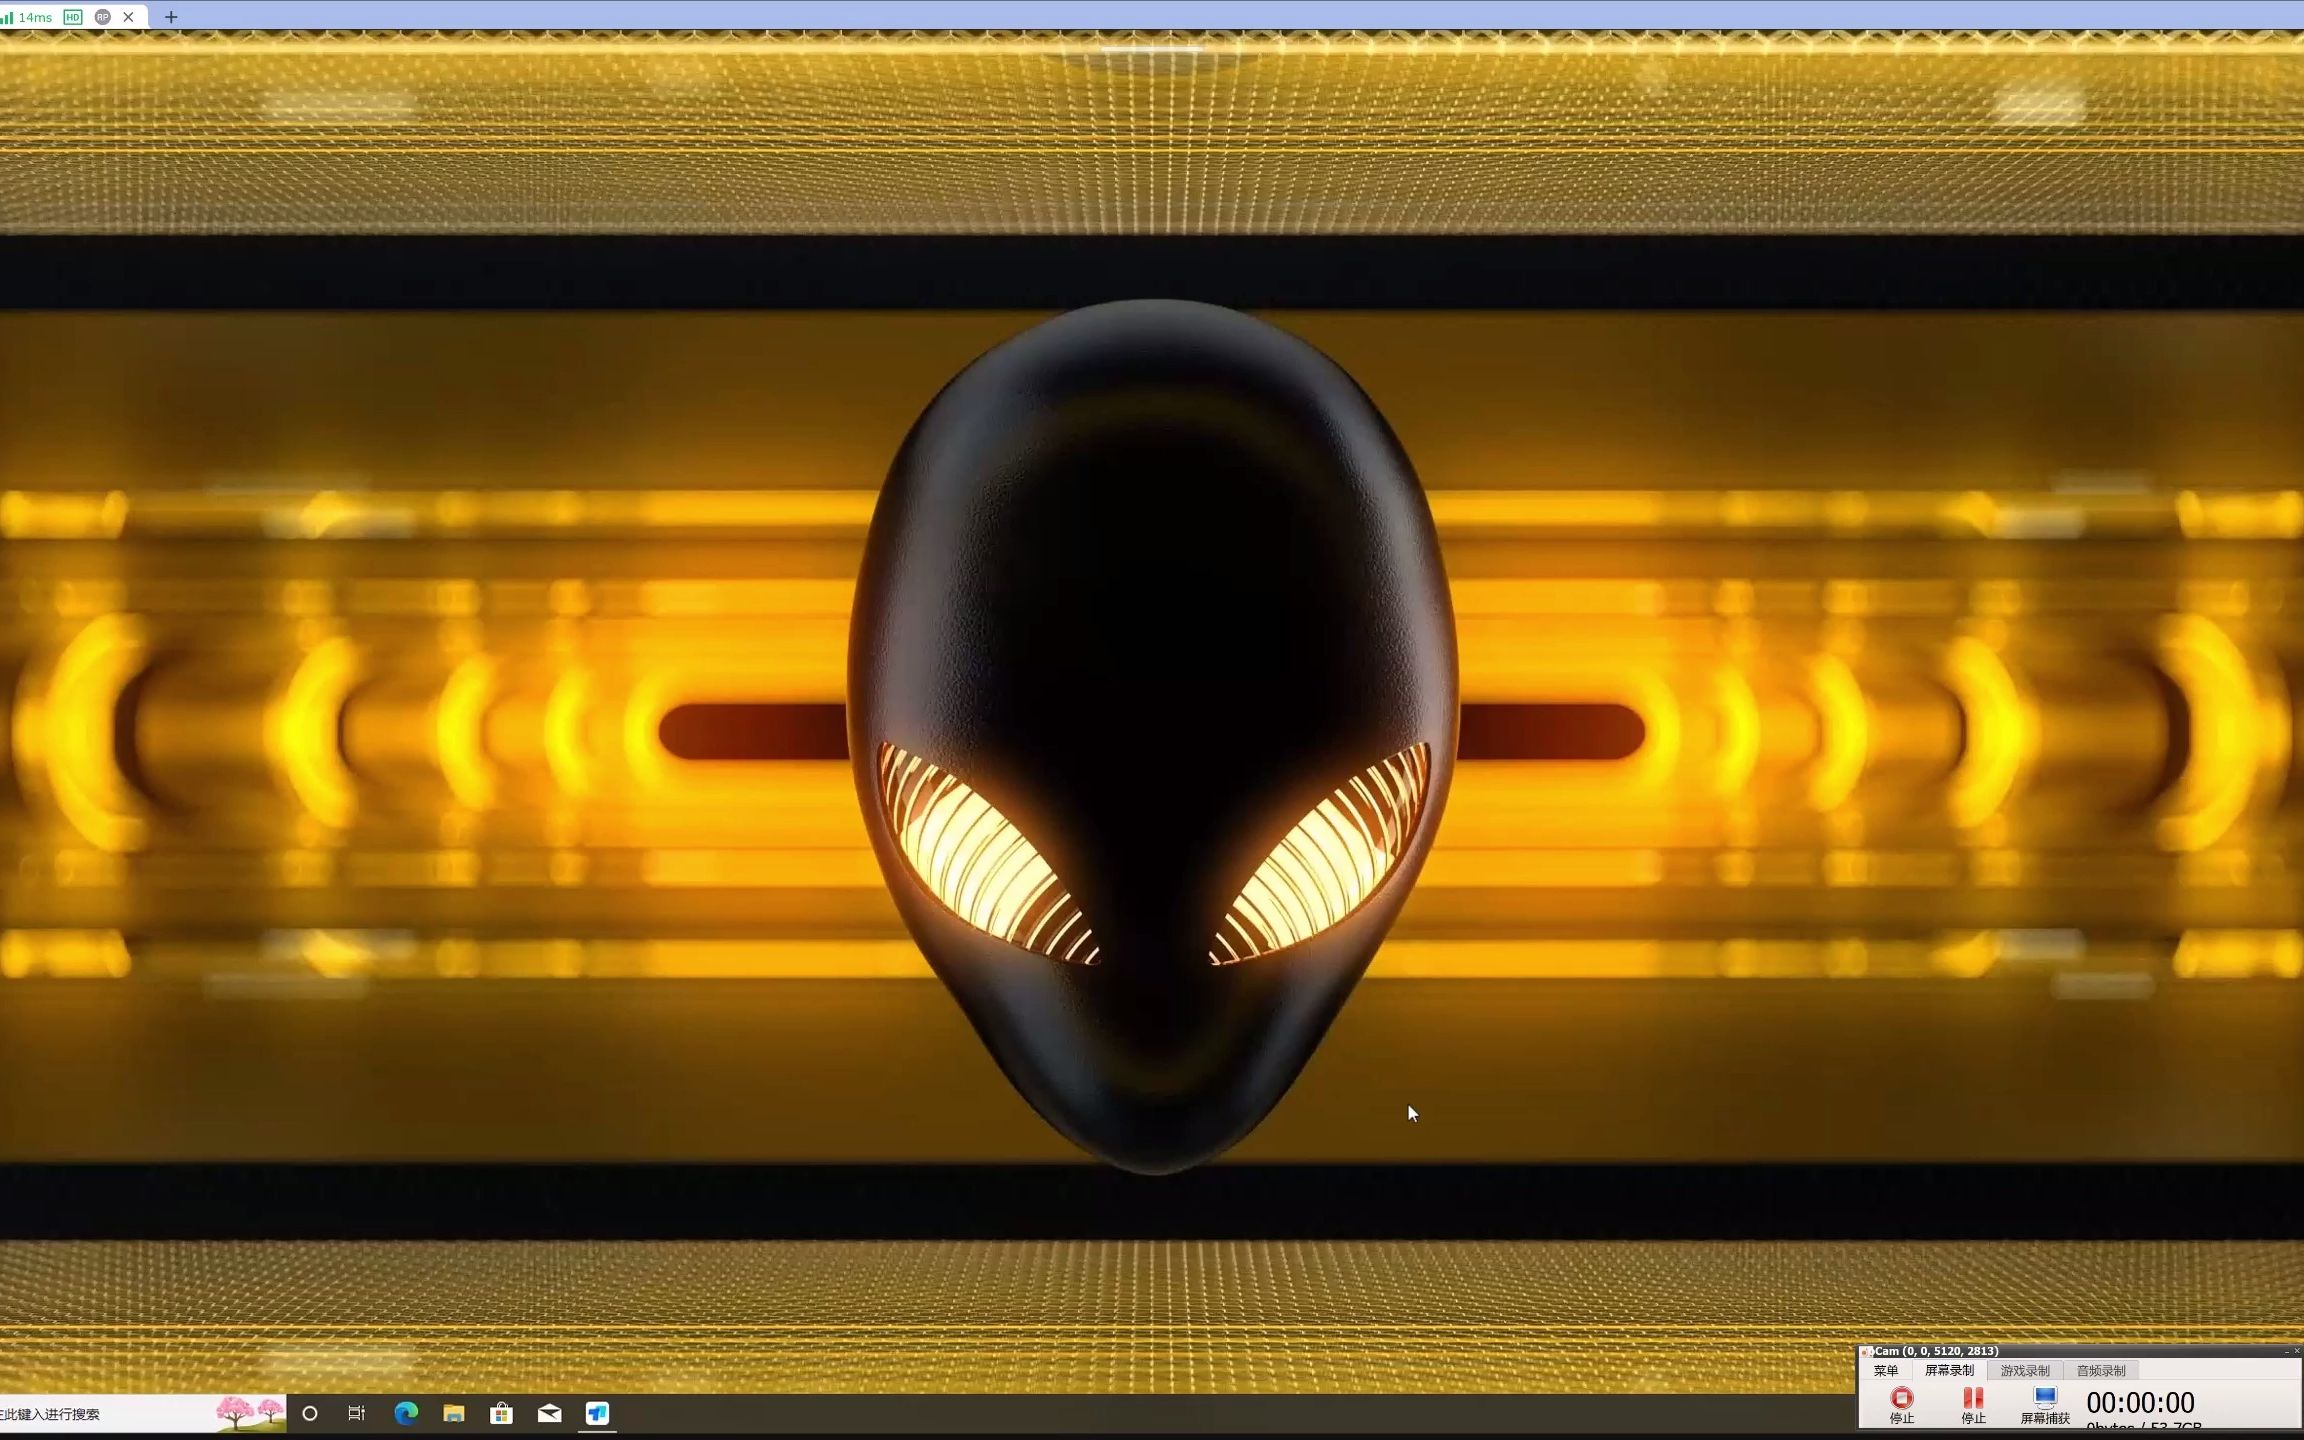Image resolution: width=2304 pixels, height=1440 pixels.
Task: Click the 14ms latency signal indicator
Action: pyautogui.click(x=28, y=17)
